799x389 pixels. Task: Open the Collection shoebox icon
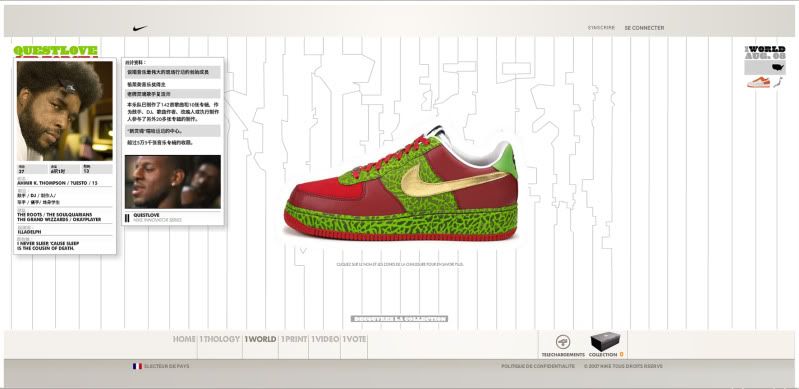click(605, 341)
